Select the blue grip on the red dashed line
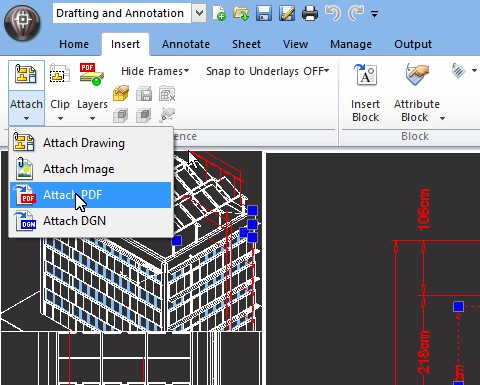Screen dimensions: 480x385 coord(459,306)
